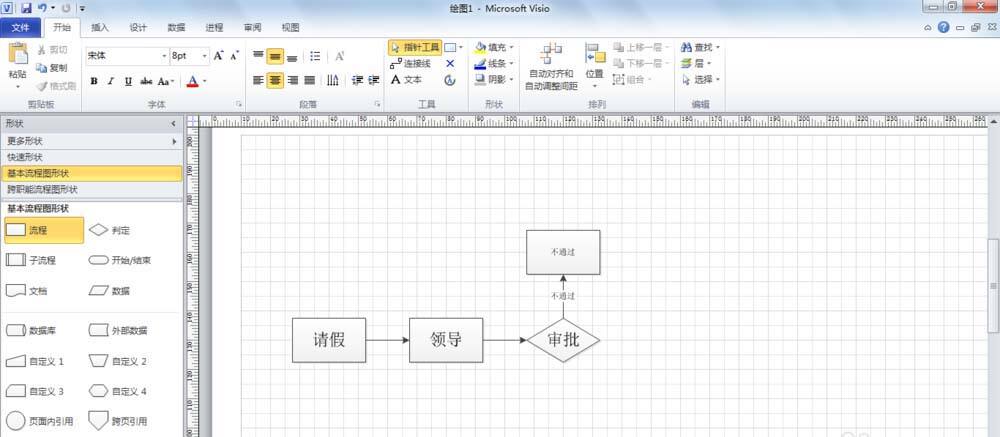
Task: Toggle align text left
Action: (x=258, y=80)
